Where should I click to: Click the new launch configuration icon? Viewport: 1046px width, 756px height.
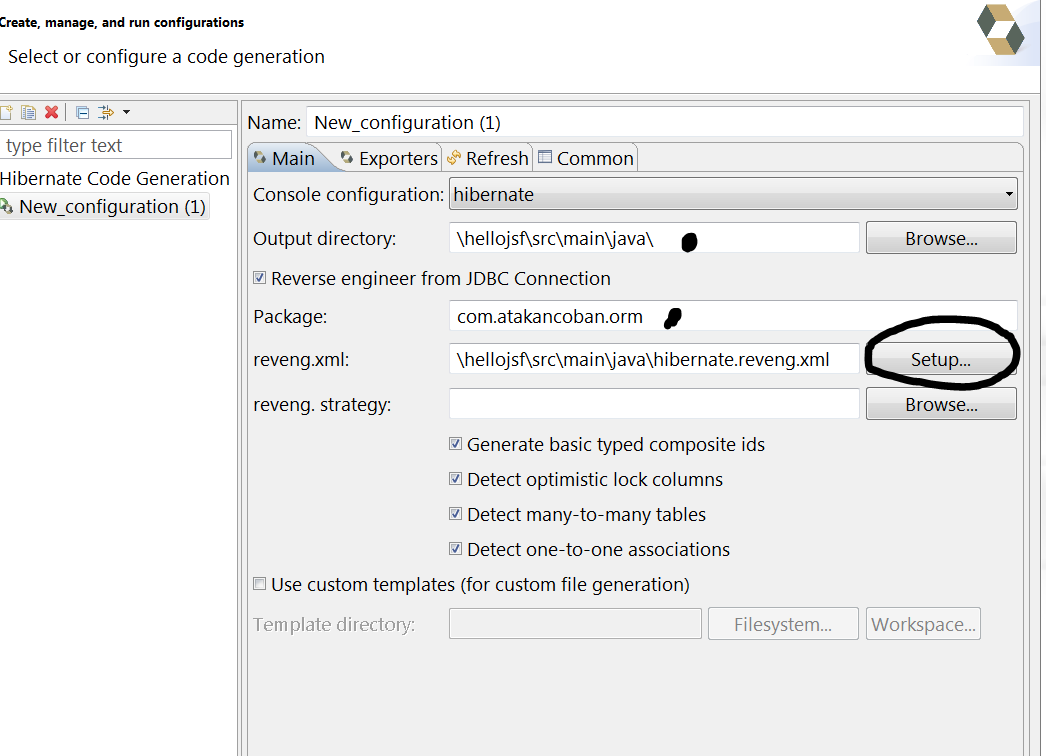point(6,112)
